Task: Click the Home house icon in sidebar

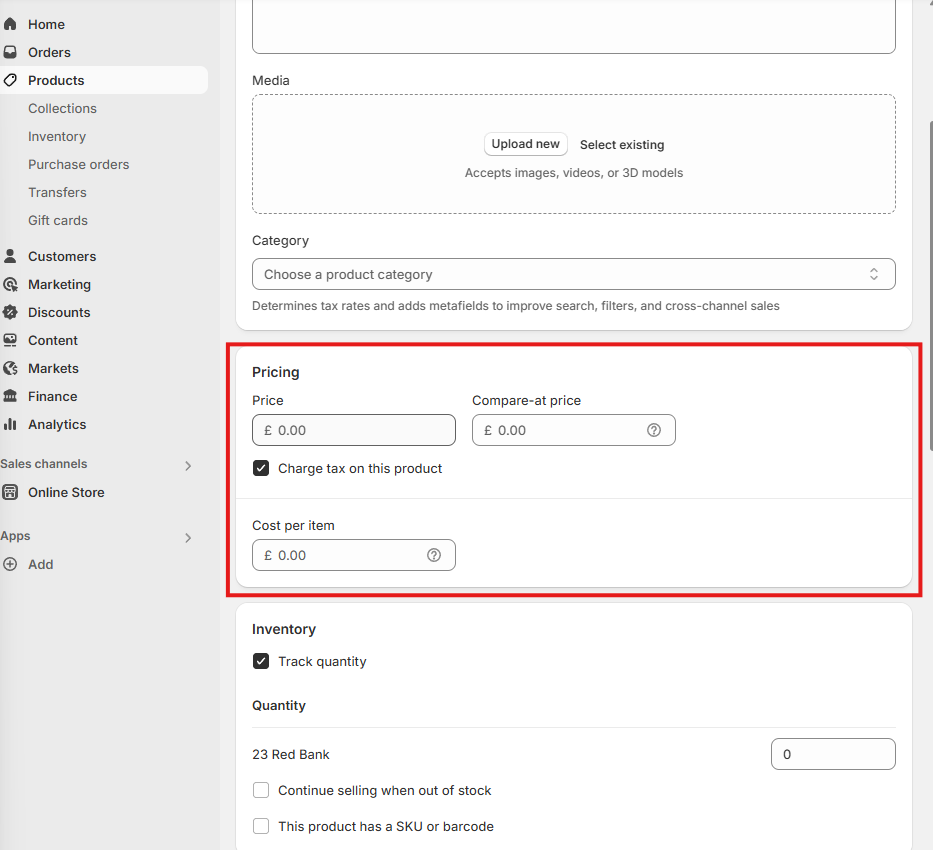Action: click(10, 24)
